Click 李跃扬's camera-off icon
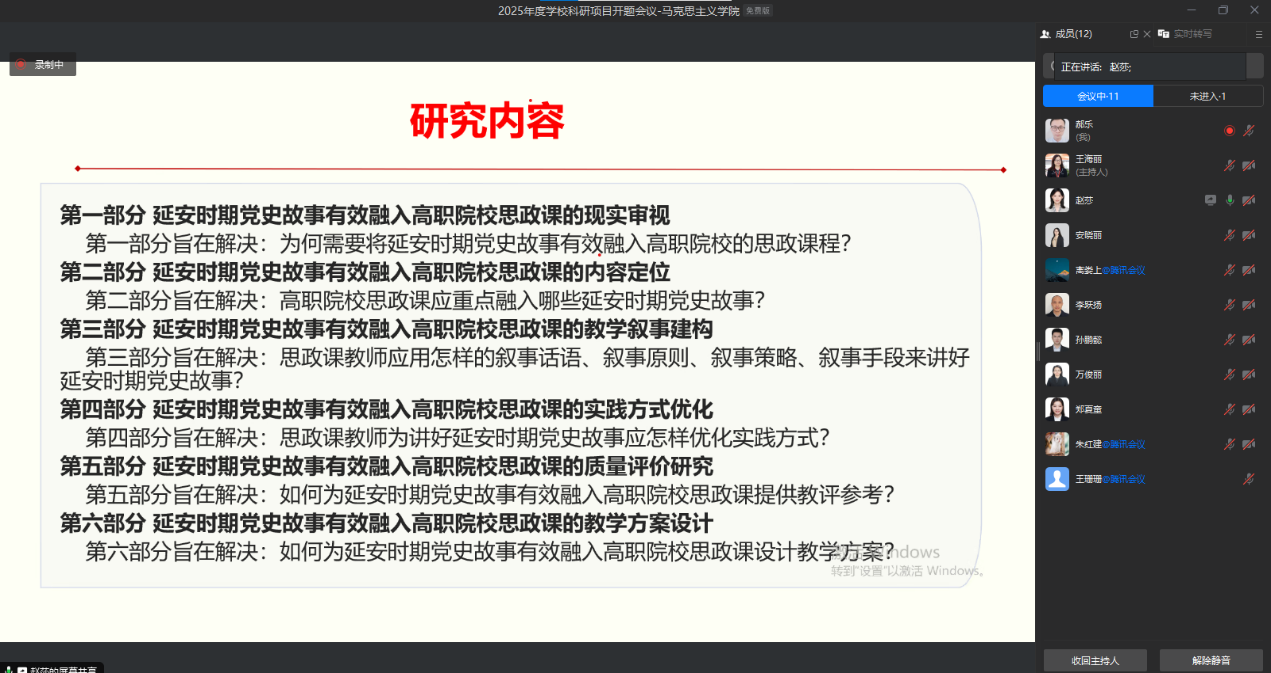Viewport: 1271px width, 673px height. click(x=1248, y=305)
